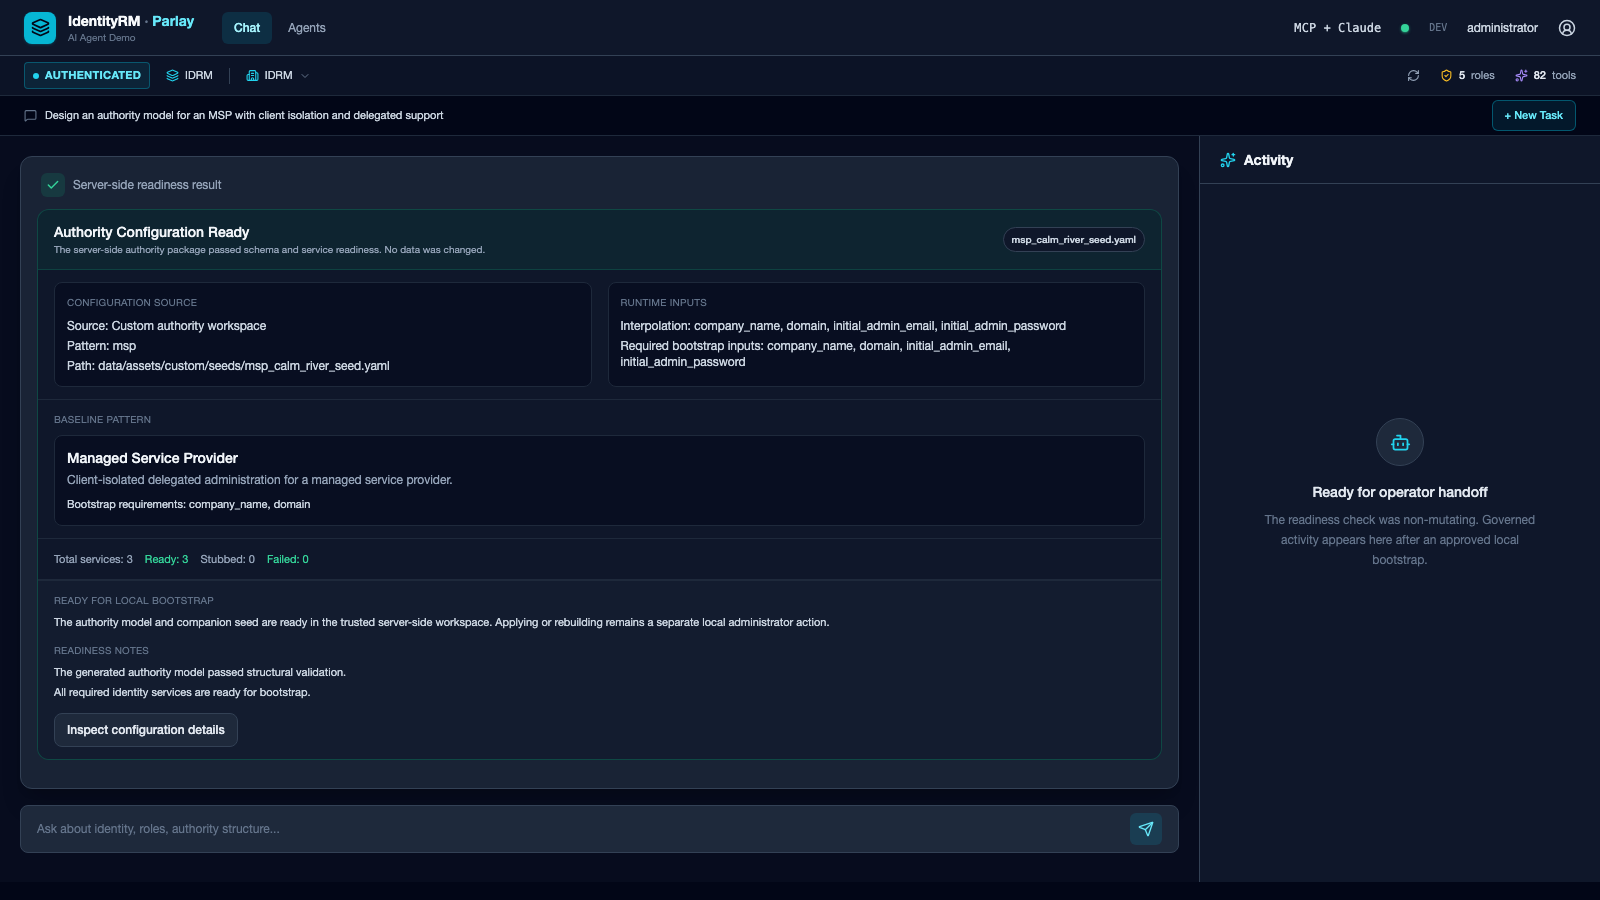Click the IdentityRM stacked-layers logo
Viewport: 1600px width, 900px height.
tap(40, 28)
